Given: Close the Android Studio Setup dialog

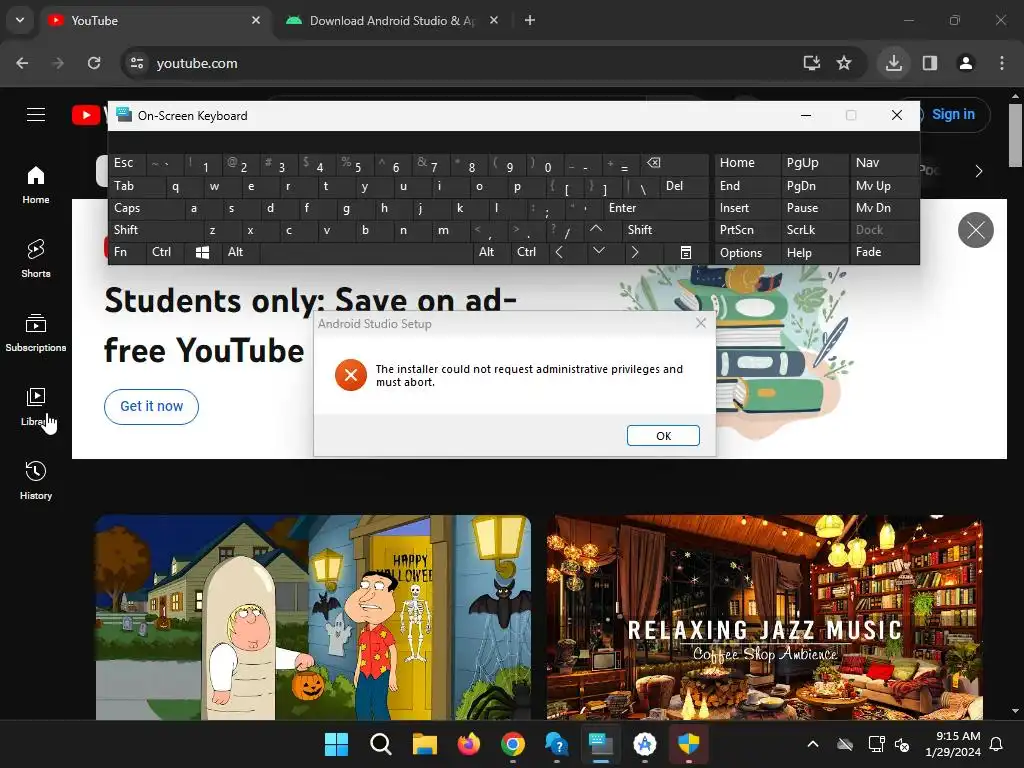Looking at the screenshot, I should [701, 323].
